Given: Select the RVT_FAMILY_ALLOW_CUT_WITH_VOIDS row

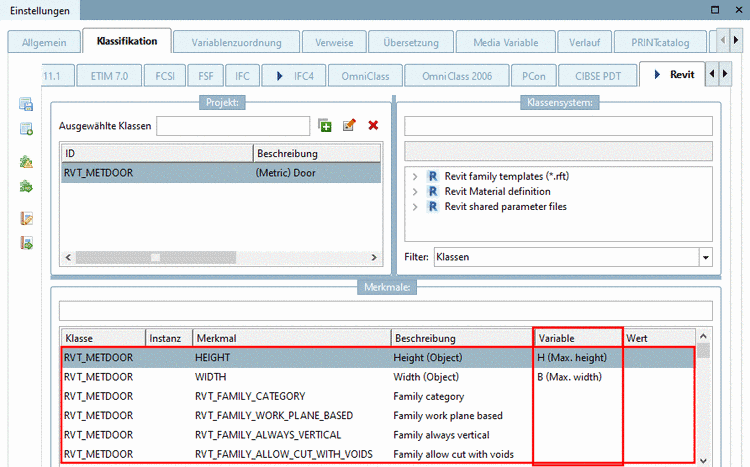Looking at the screenshot, I should coord(378,454).
